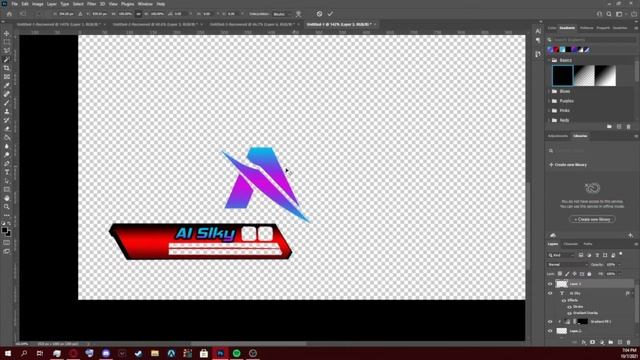The image size is (640, 360).
Task: Toggle lock transparent pixels in Layers panel
Action: 560,274
